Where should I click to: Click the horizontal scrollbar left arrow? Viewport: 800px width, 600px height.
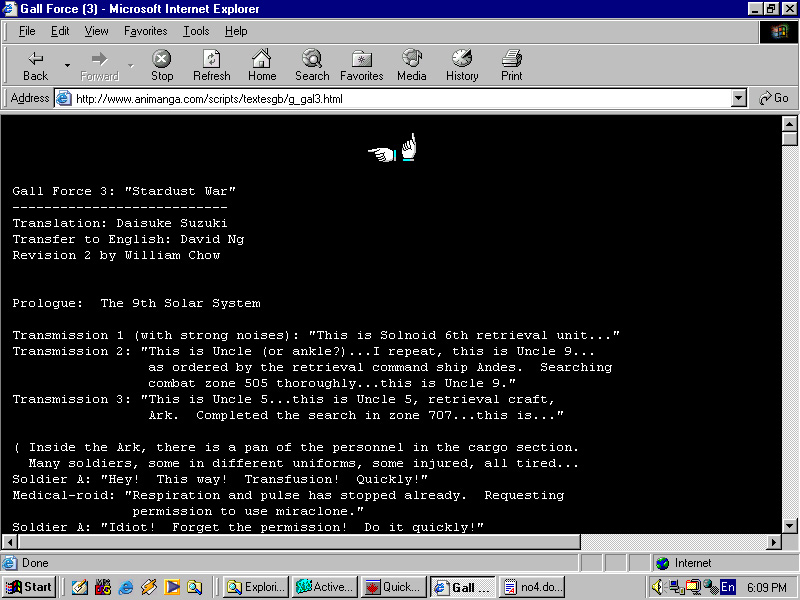[x=10, y=542]
